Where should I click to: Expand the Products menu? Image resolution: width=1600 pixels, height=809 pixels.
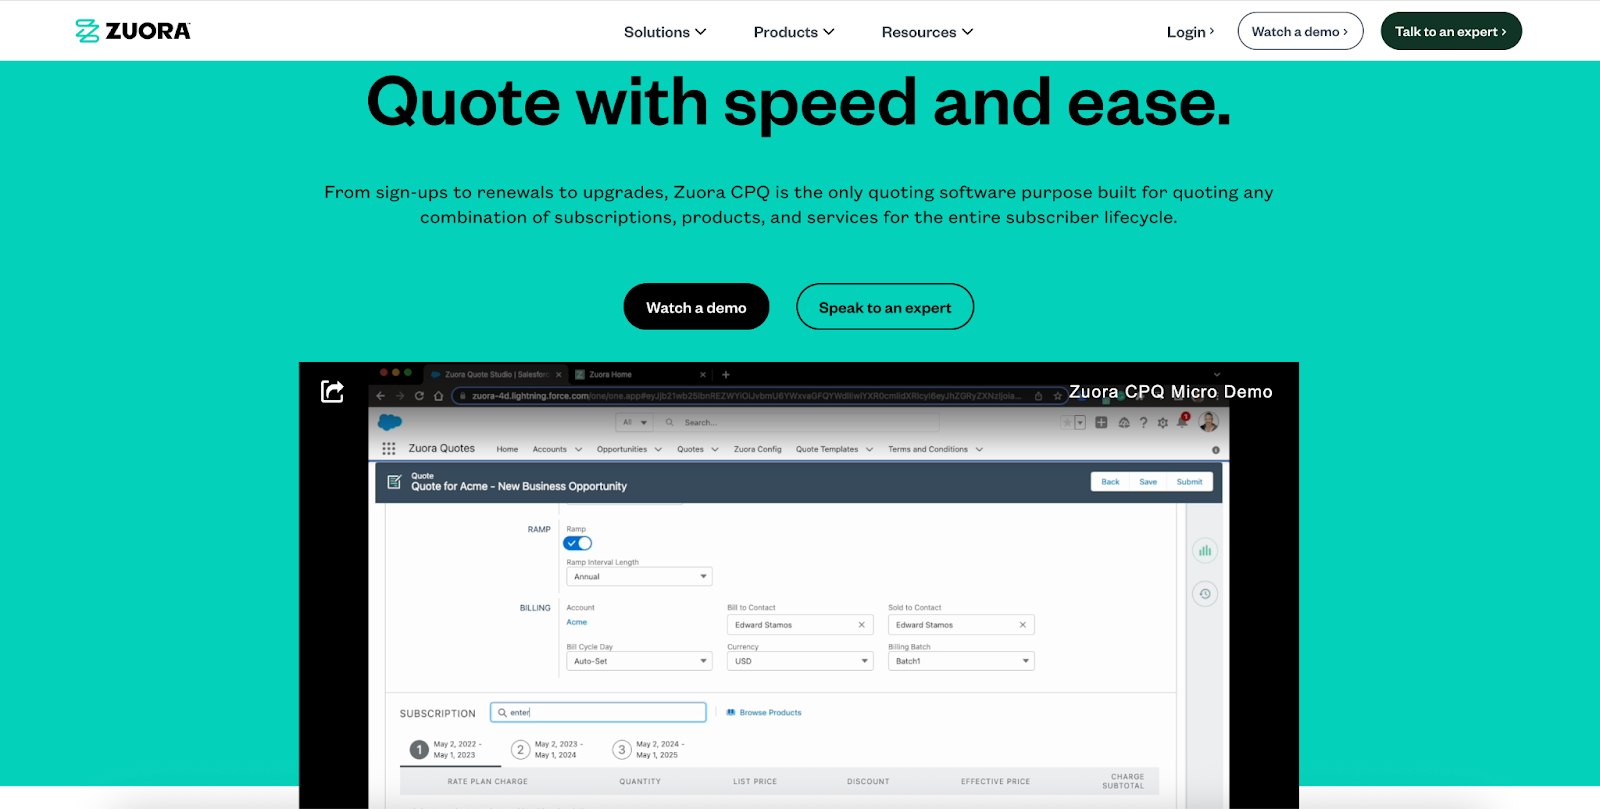794,32
